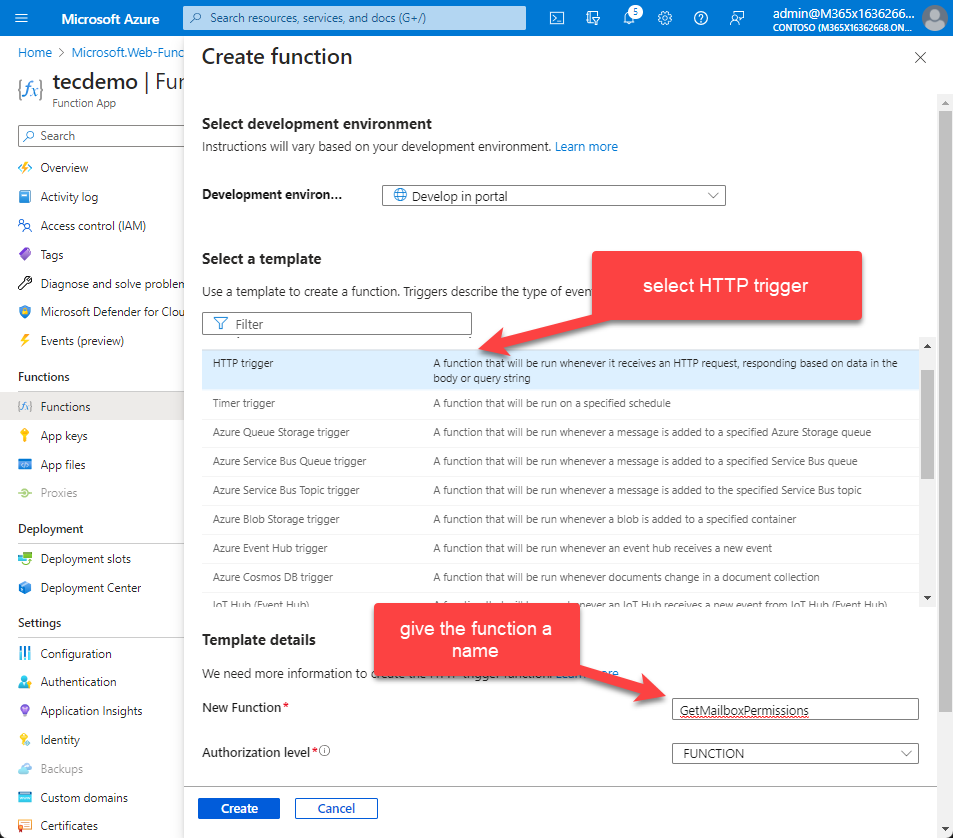Click the Microsoft Defender shield icon
This screenshot has height=838, width=953.
[x=25, y=312]
